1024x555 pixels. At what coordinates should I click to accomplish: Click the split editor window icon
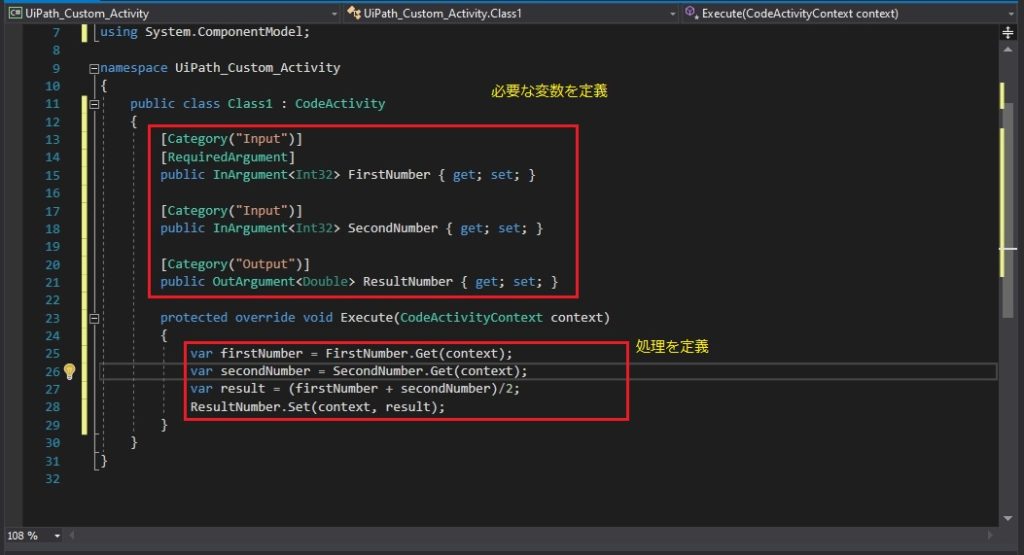[x=1008, y=33]
